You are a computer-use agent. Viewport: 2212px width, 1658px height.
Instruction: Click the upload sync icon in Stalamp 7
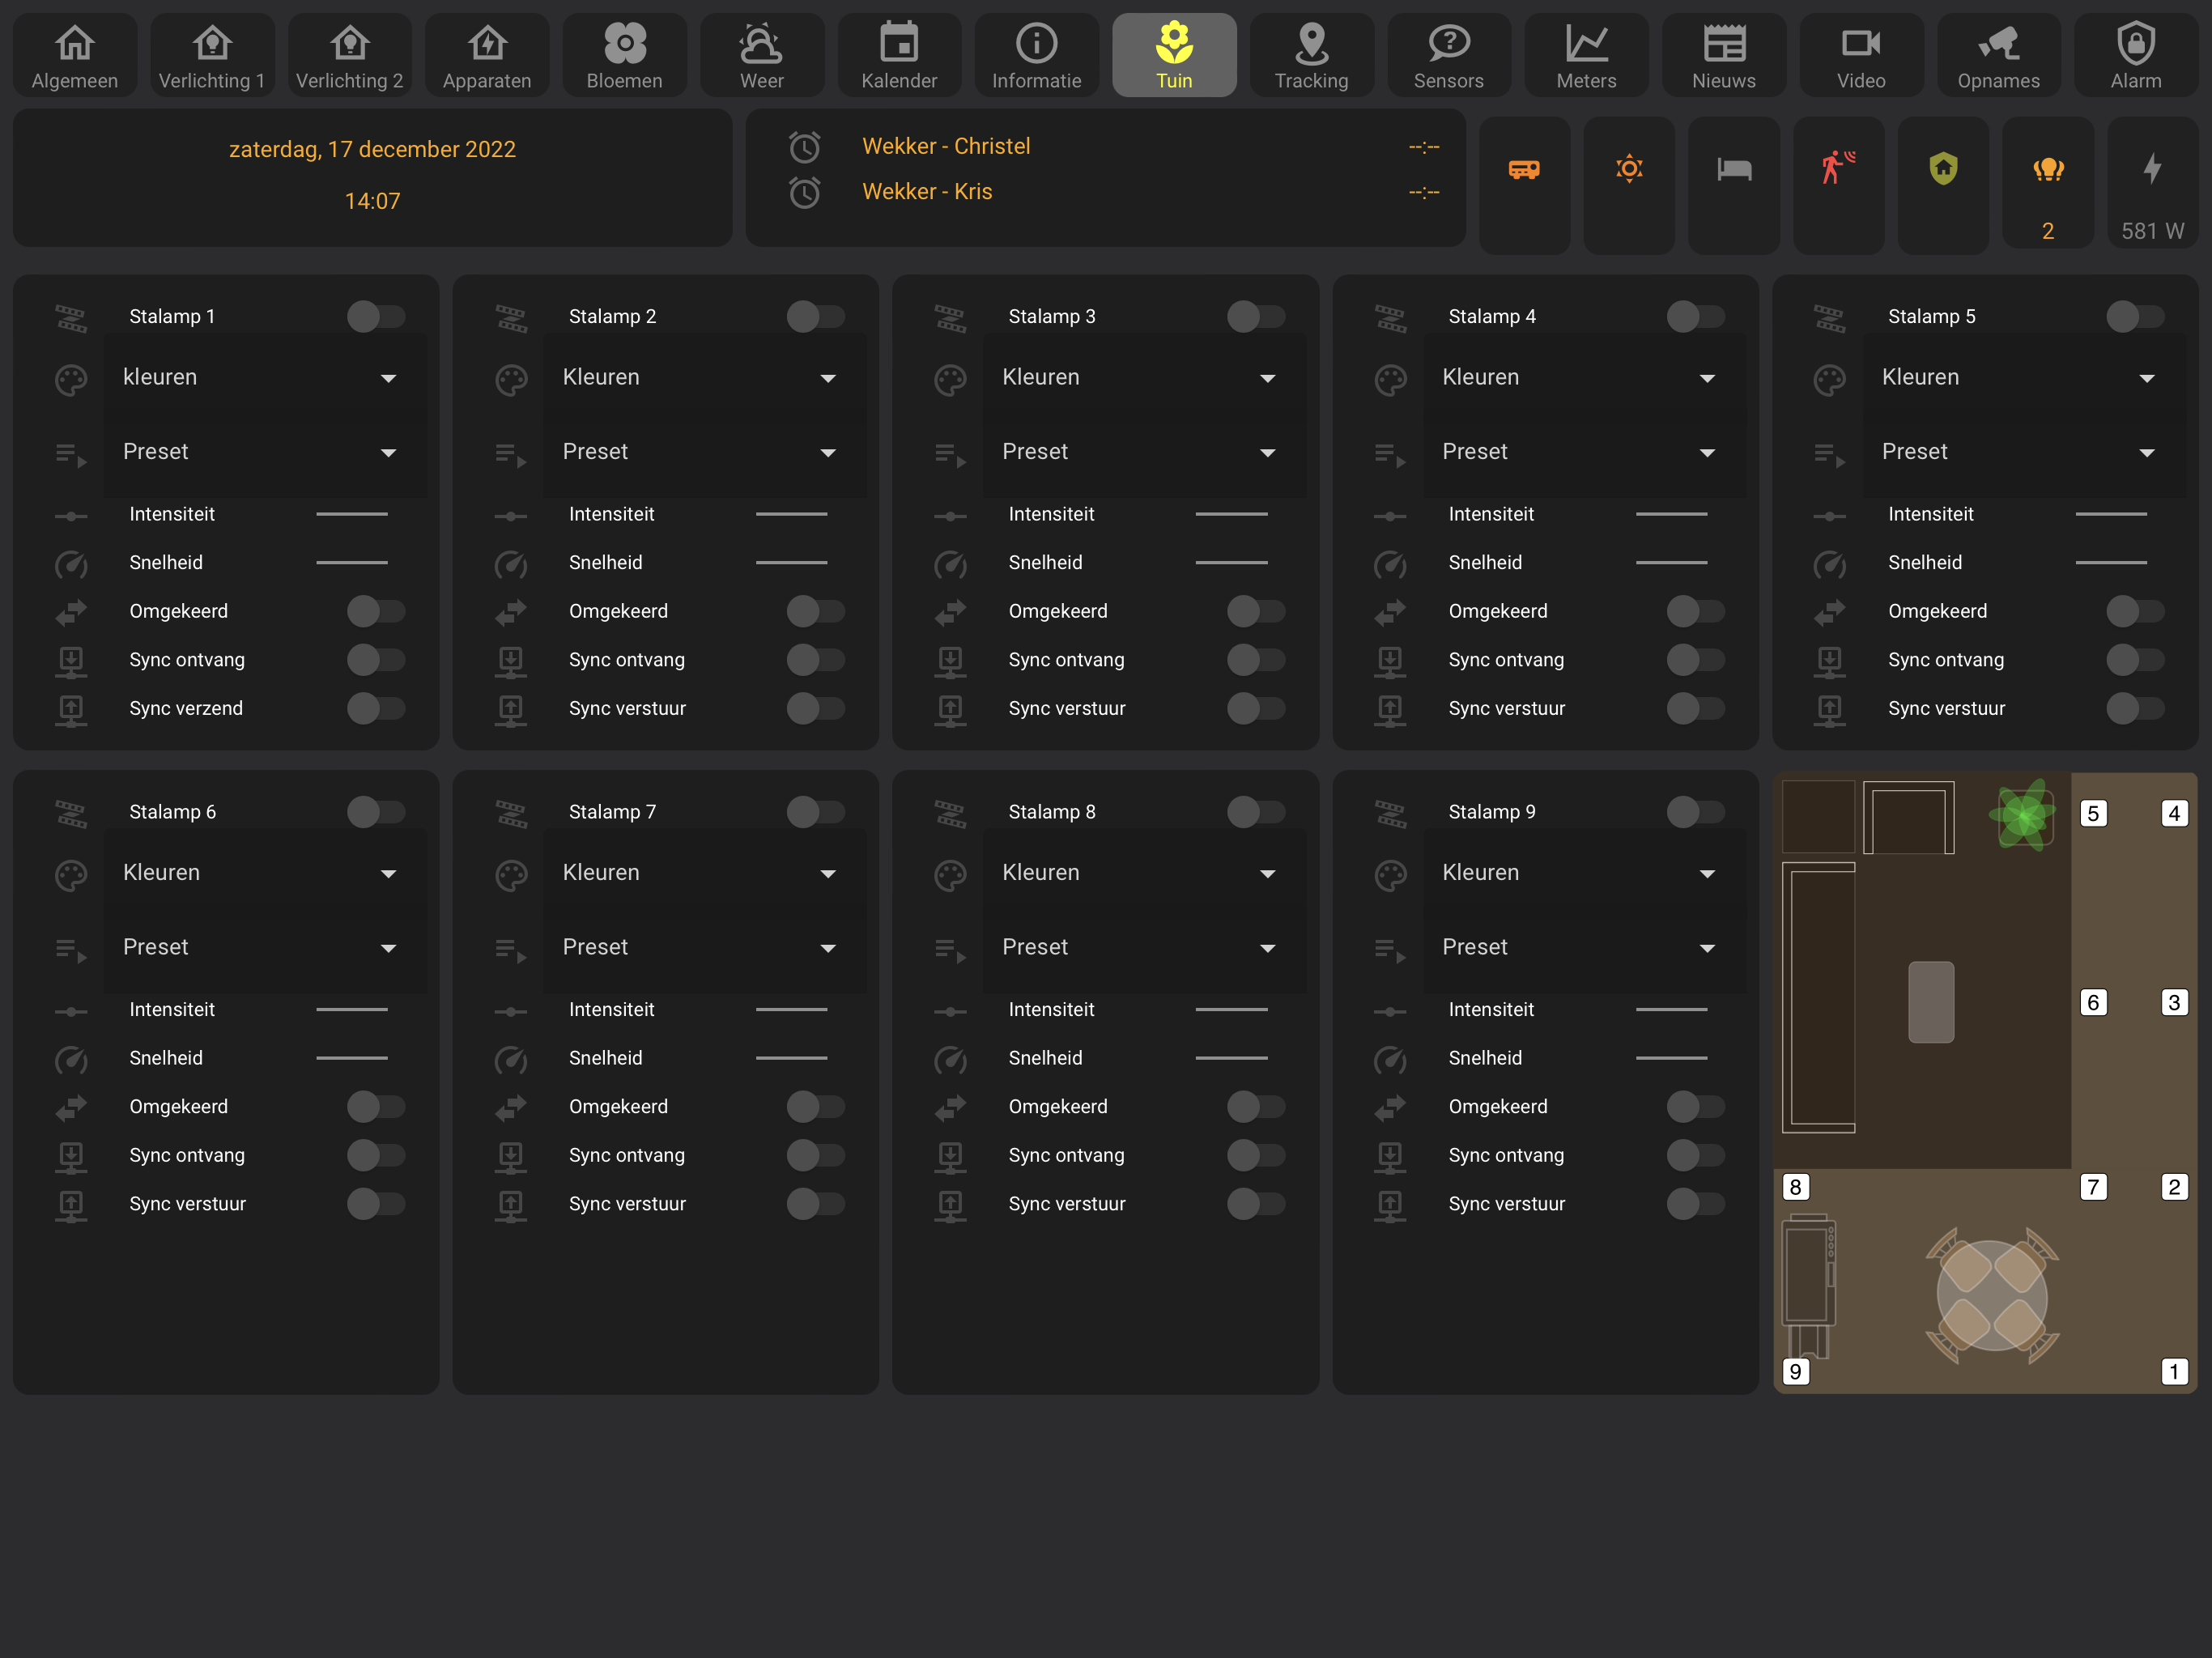[511, 1206]
